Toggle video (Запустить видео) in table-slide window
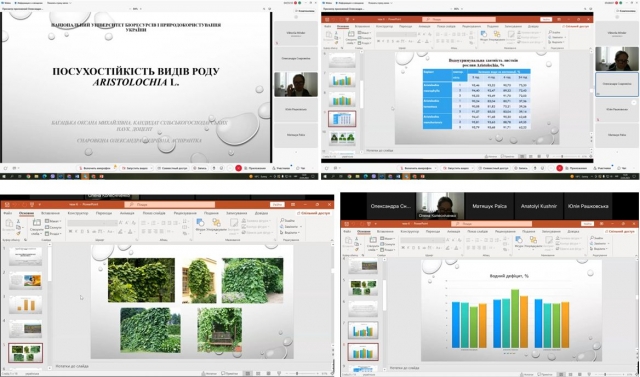This screenshot has width=640, height=377. (458, 168)
